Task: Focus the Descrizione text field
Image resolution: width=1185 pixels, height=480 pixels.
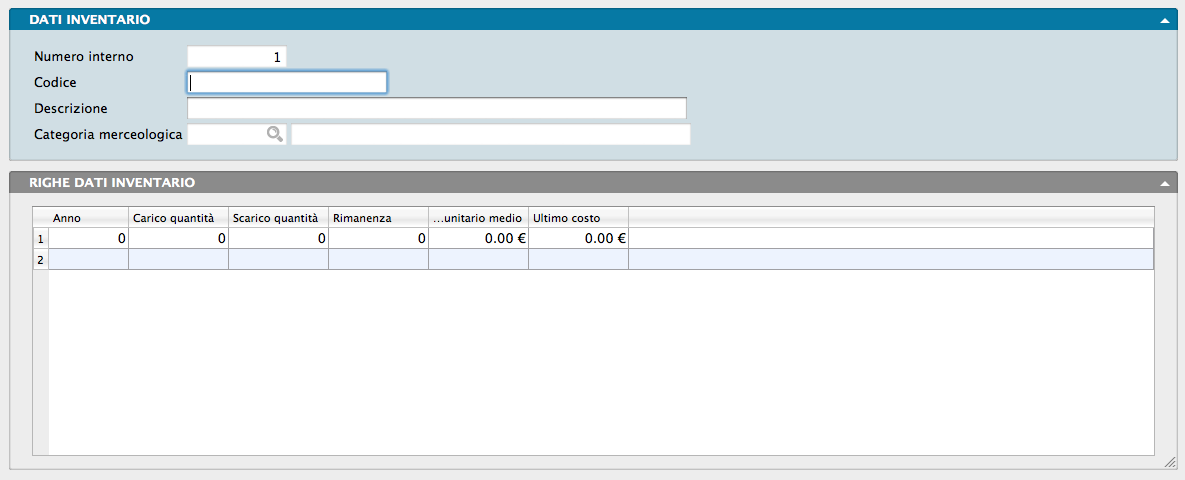Action: point(436,108)
